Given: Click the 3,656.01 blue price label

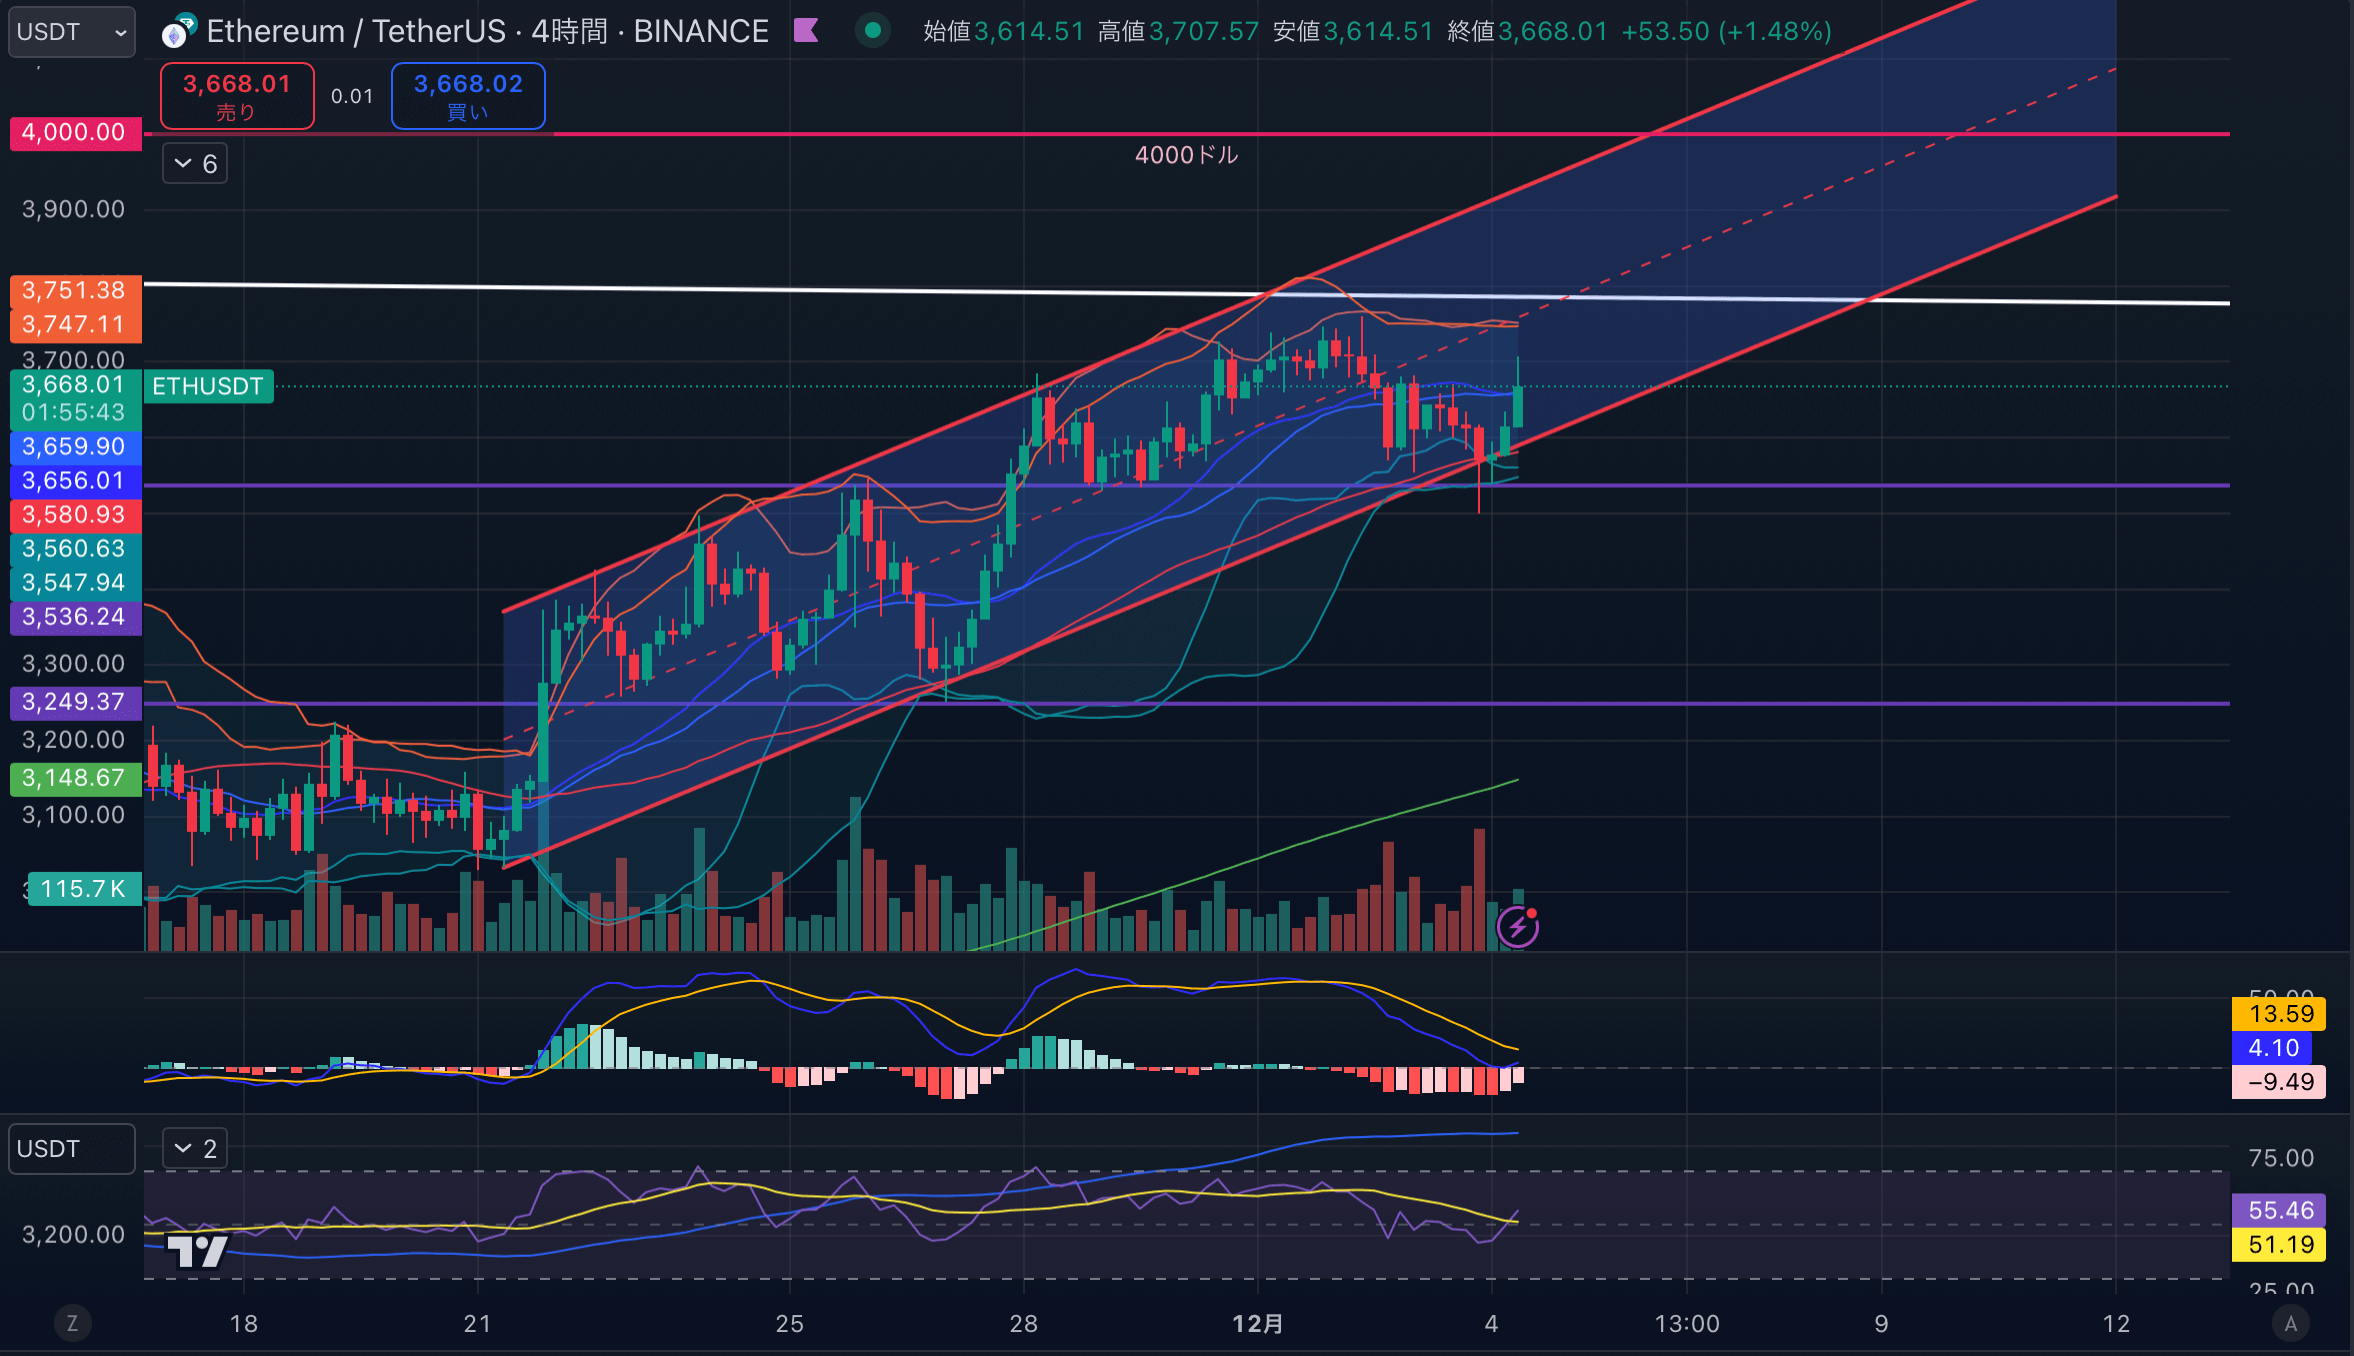Looking at the screenshot, I should [75, 481].
